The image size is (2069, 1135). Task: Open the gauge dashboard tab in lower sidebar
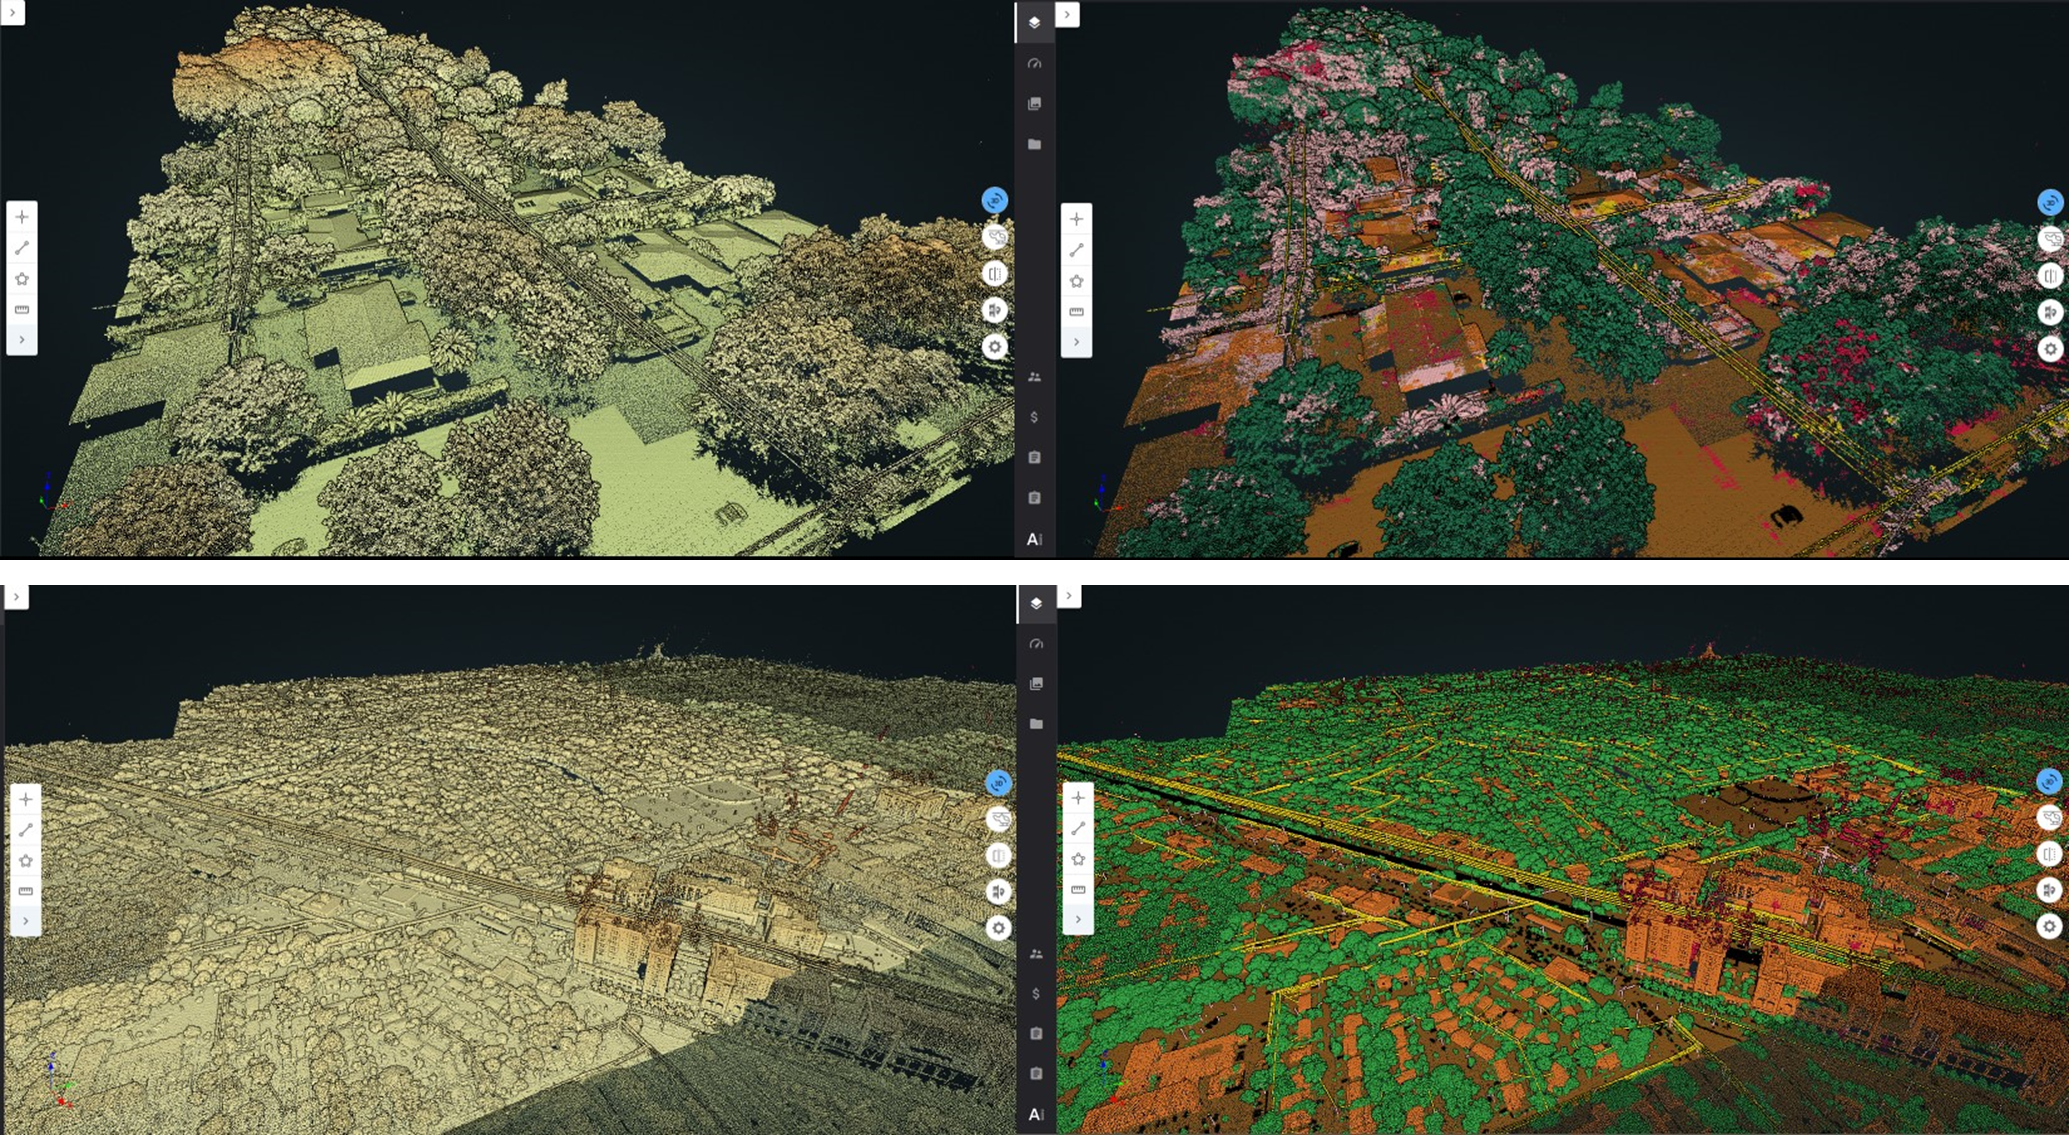point(1036,644)
